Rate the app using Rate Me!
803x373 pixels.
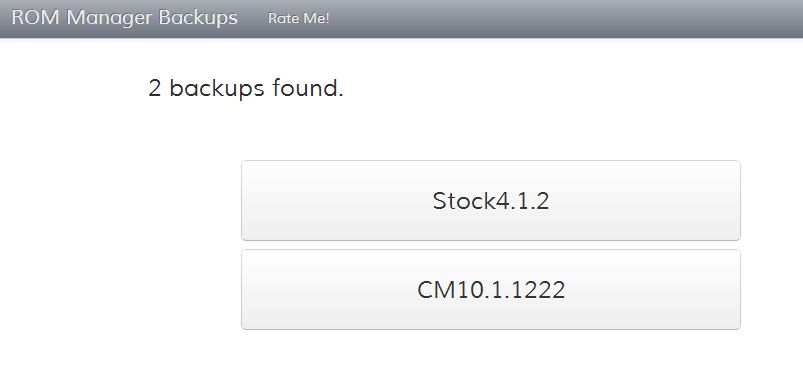pos(299,18)
